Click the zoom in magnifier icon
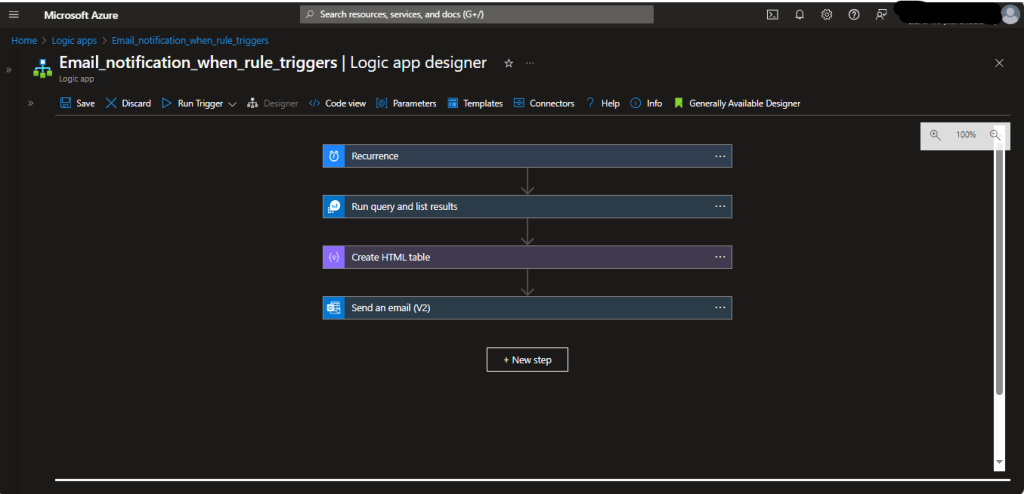 935,135
